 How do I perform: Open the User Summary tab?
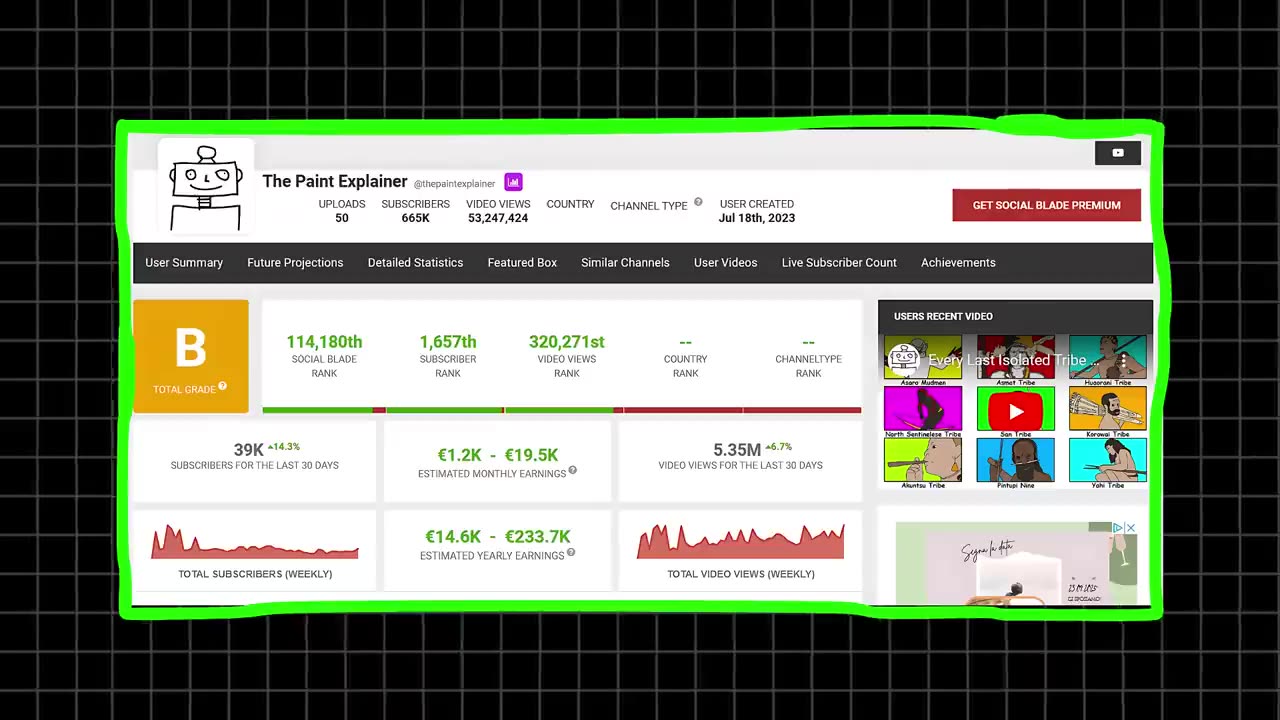184,263
